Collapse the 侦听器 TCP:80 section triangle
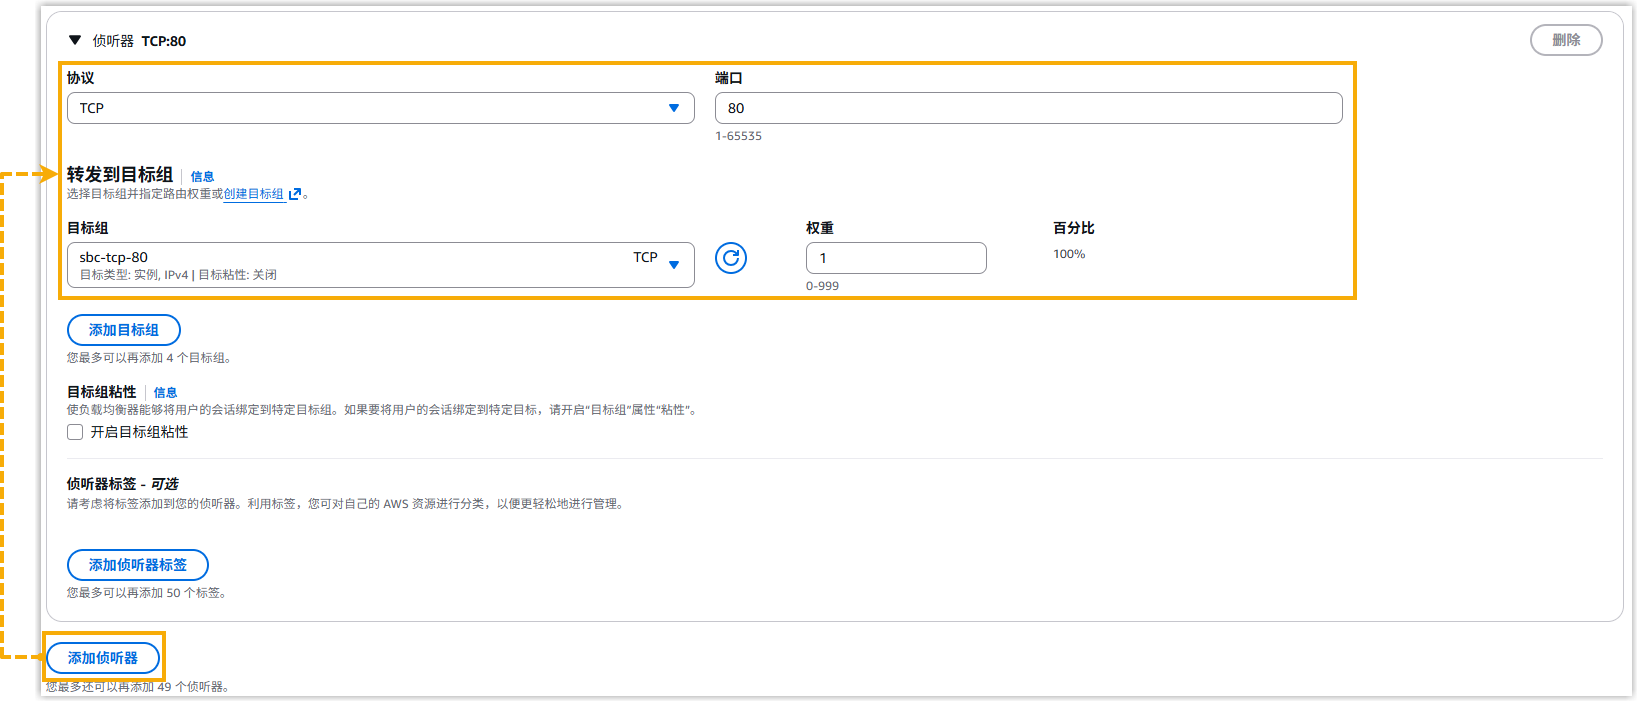The image size is (1638, 702). pyautogui.click(x=74, y=40)
